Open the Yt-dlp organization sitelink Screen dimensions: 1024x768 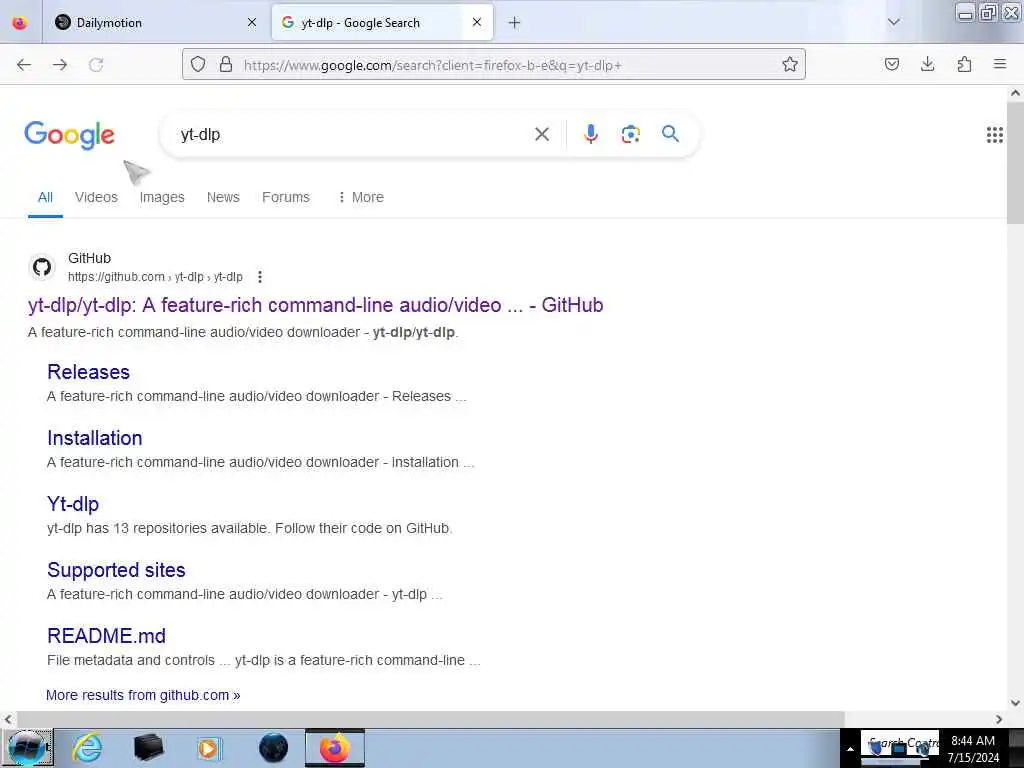coord(73,504)
